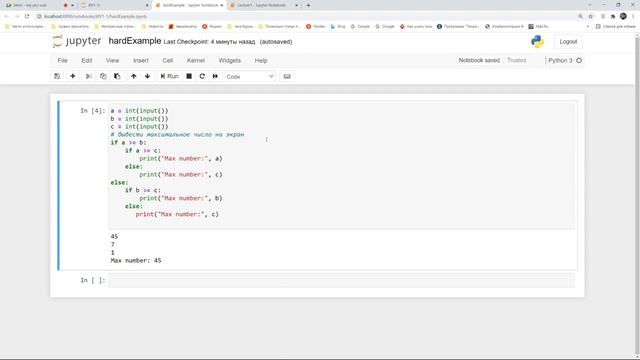Switch to the second browser tab

(113, 5)
